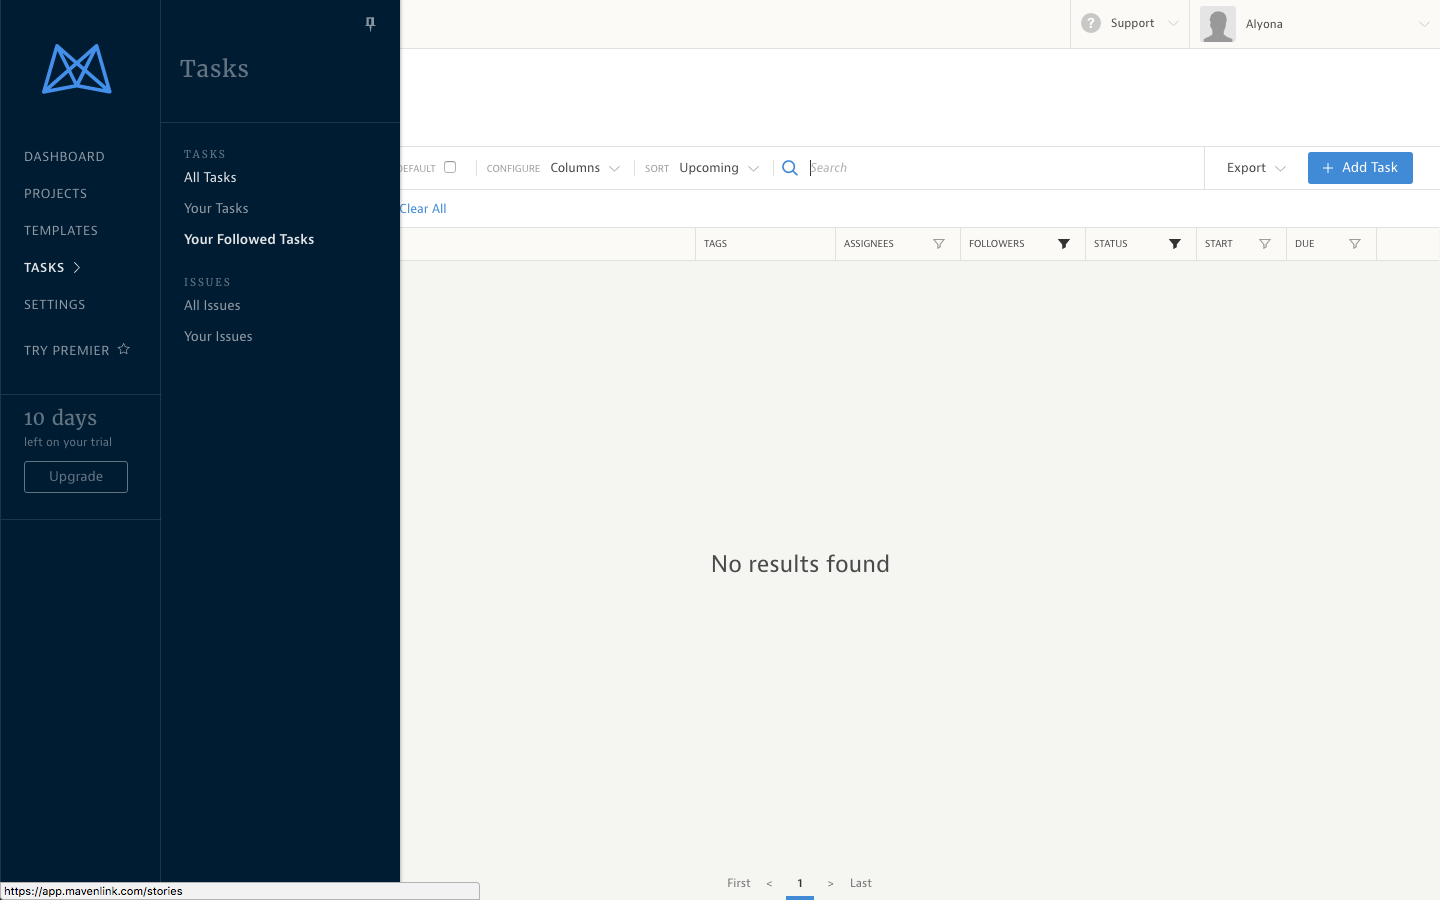This screenshot has width=1440, height=900.
Task: Click into the Search input field
Action: 1000,168
